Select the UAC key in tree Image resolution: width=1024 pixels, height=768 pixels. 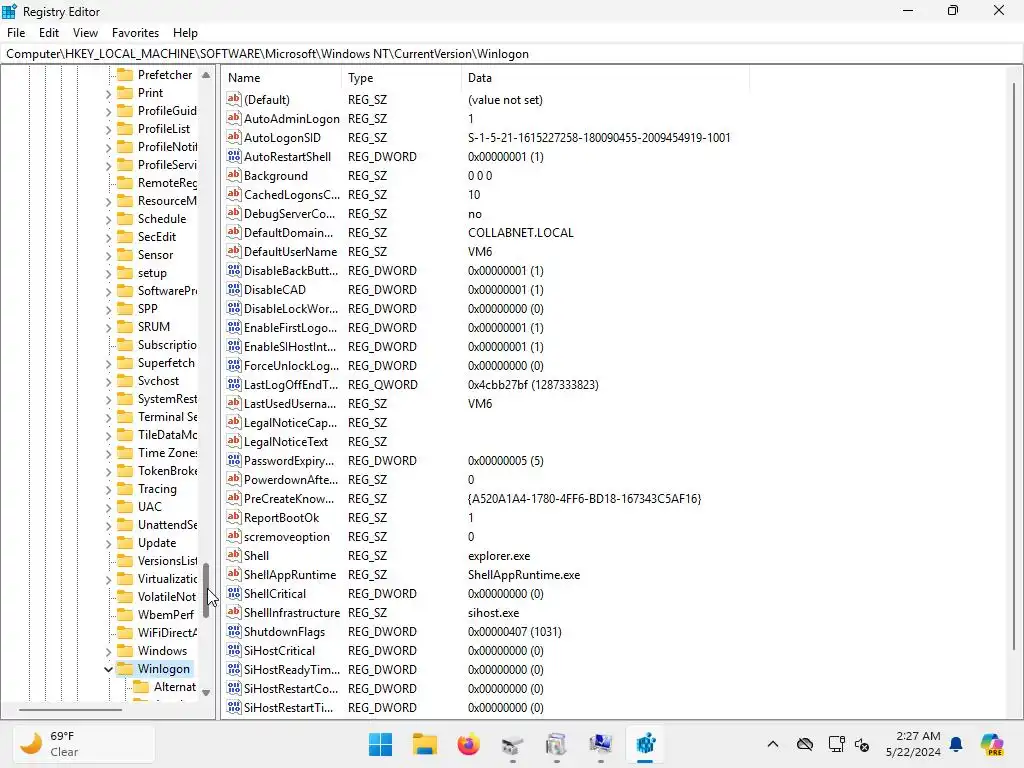click(x=150, y=507)
